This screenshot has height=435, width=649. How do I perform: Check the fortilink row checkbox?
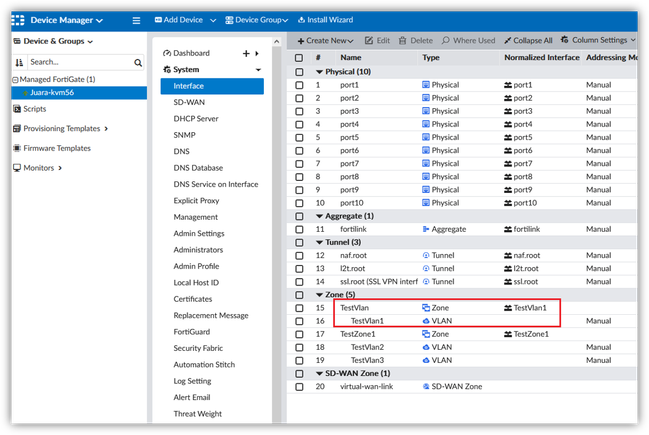(x=299, y=229)
